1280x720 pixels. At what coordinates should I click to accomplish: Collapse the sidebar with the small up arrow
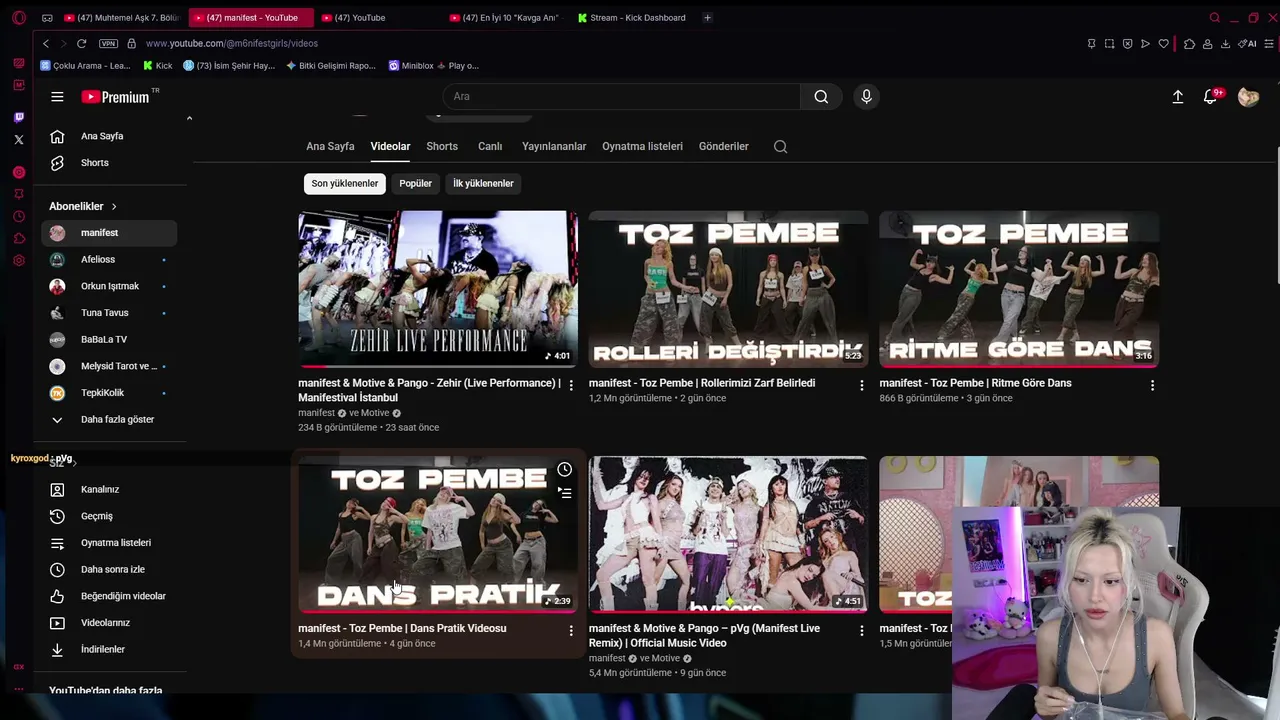click(189, 119)
